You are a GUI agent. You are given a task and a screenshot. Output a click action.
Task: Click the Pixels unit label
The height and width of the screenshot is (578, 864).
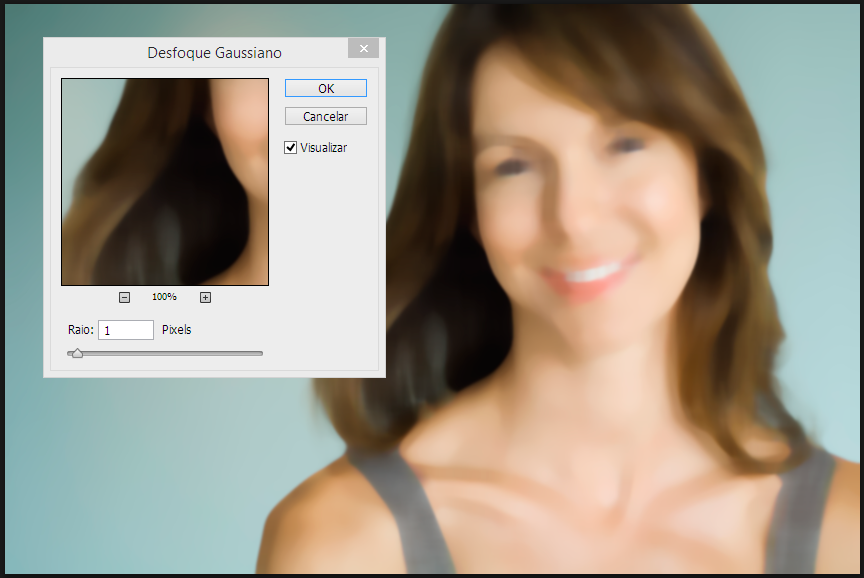(x=176, y=329)
